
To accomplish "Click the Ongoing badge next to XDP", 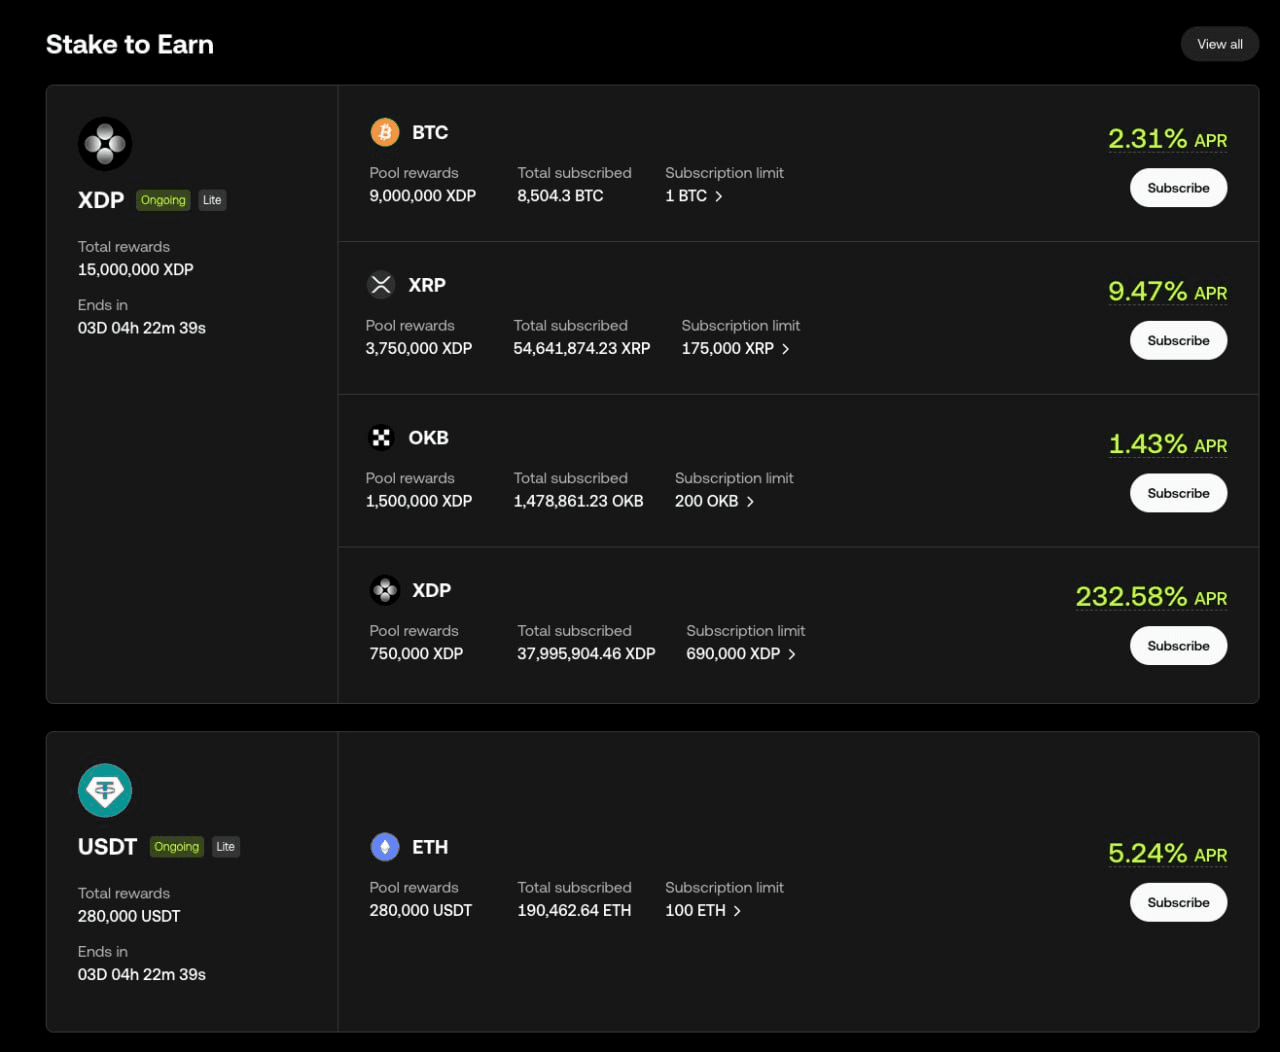I will (x=163, y=200).
